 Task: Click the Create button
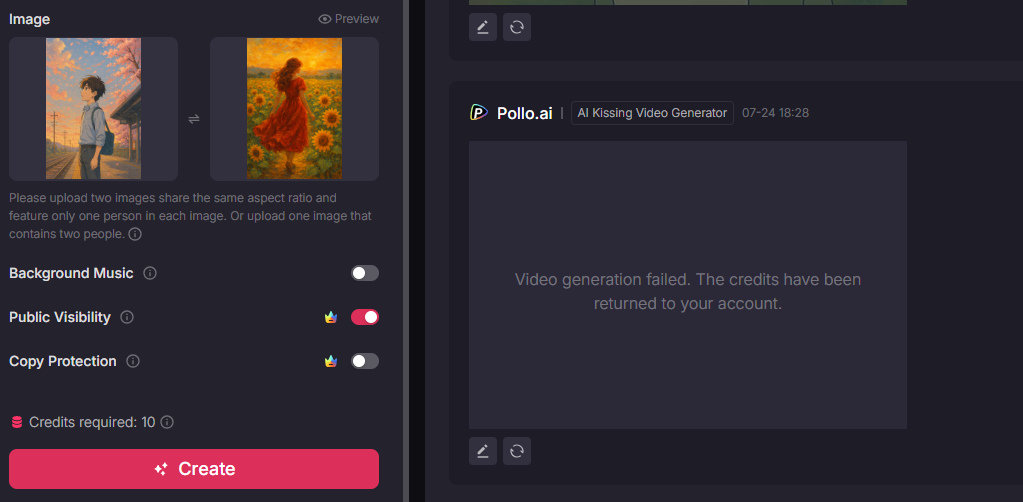194,469
